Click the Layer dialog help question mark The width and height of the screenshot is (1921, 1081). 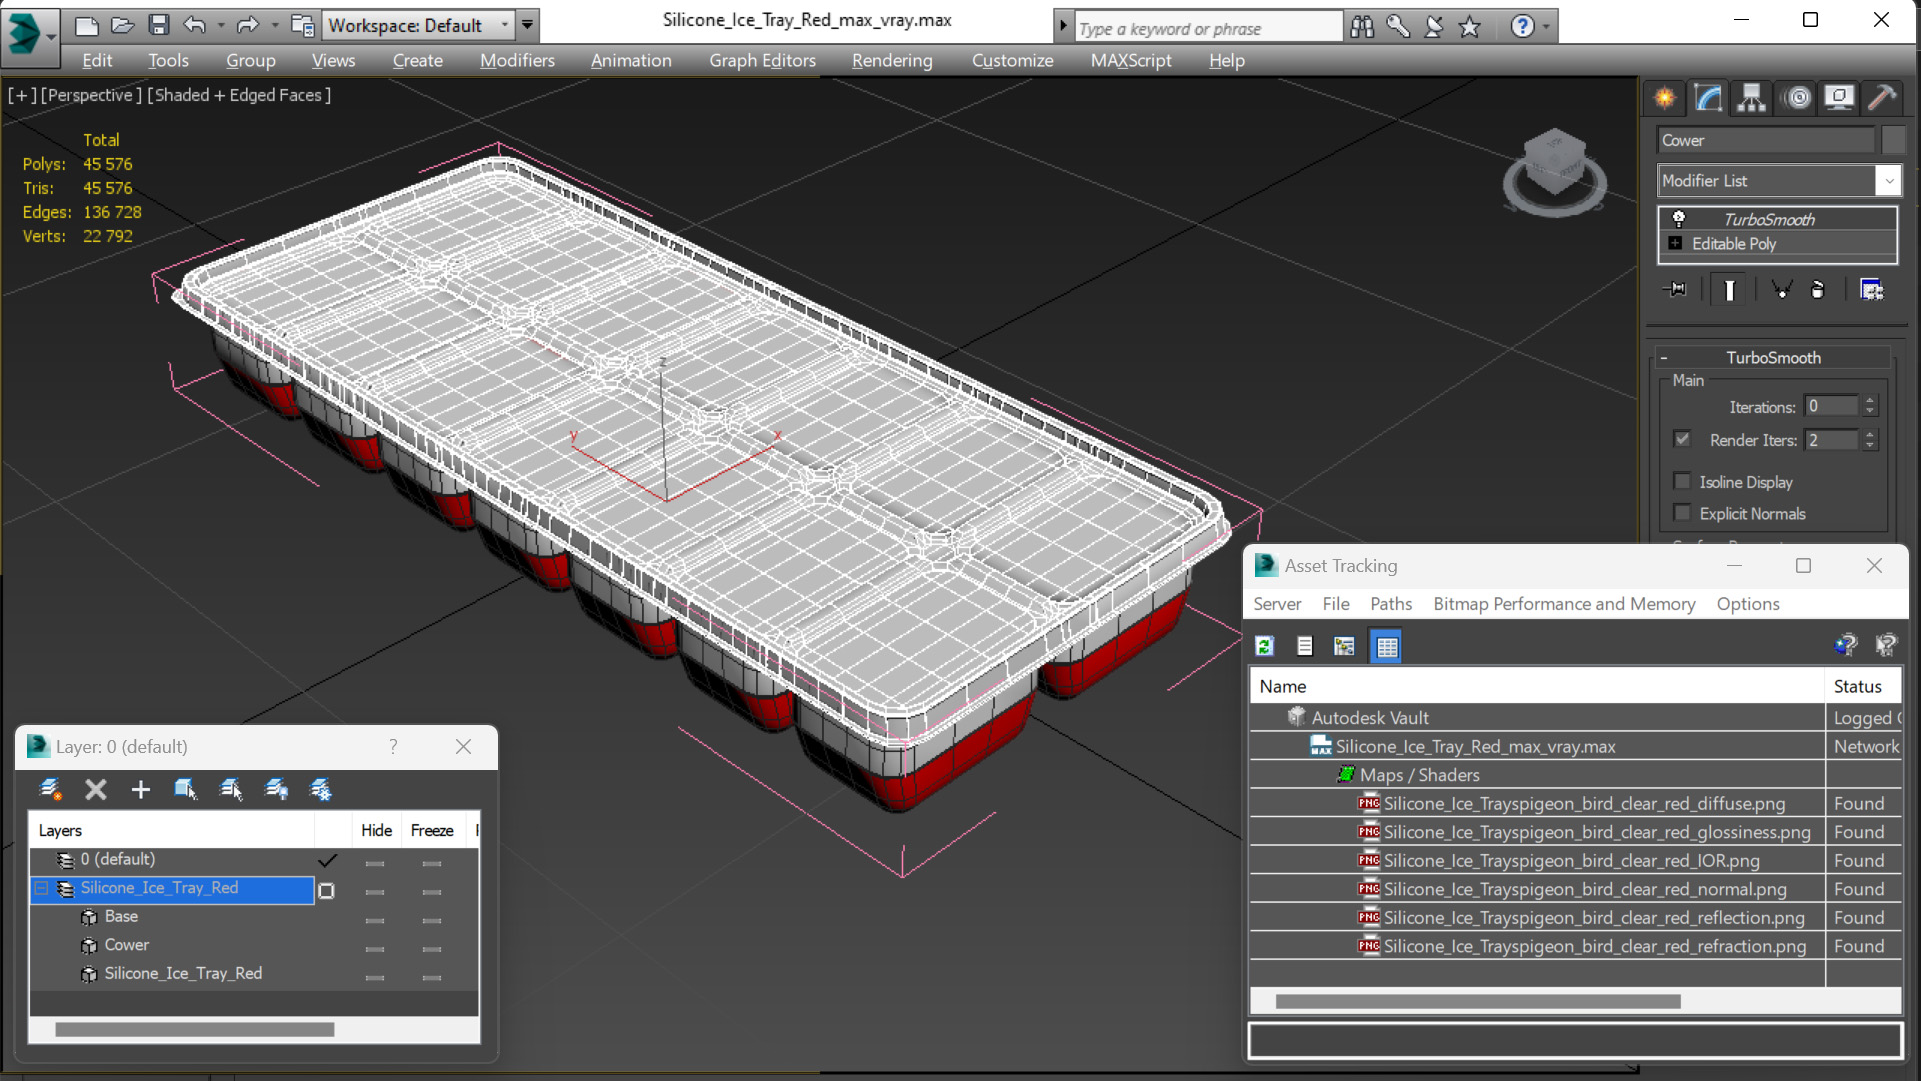pyautogui.click(x=393, y=747)
